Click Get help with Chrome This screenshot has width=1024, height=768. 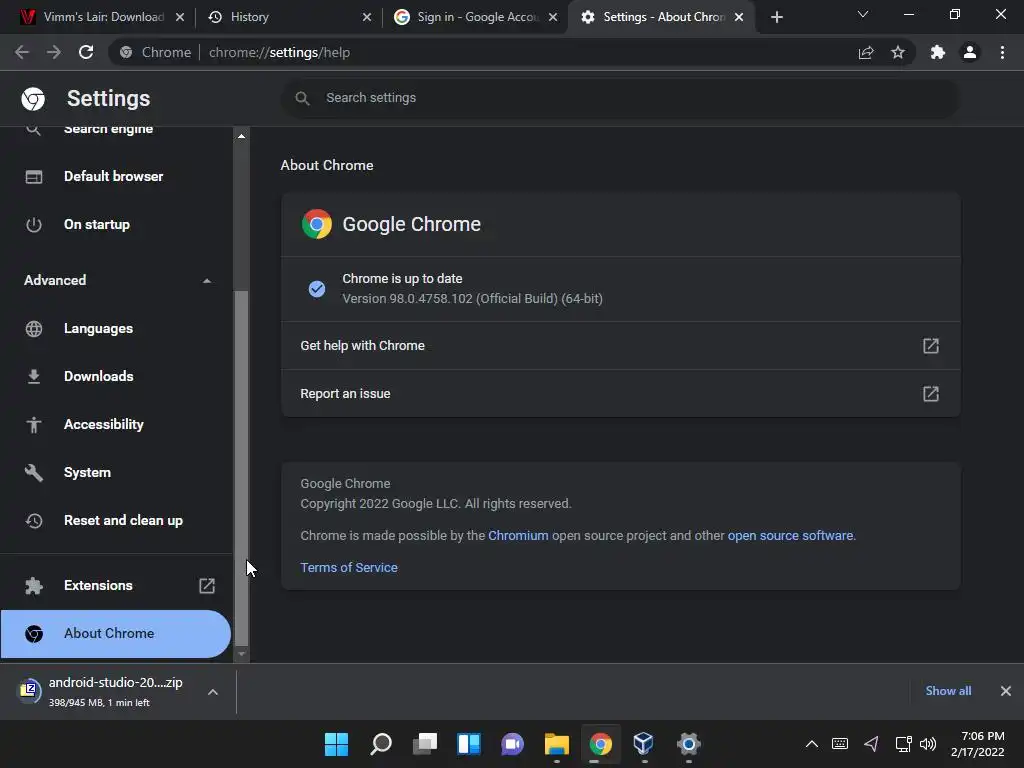620,345
